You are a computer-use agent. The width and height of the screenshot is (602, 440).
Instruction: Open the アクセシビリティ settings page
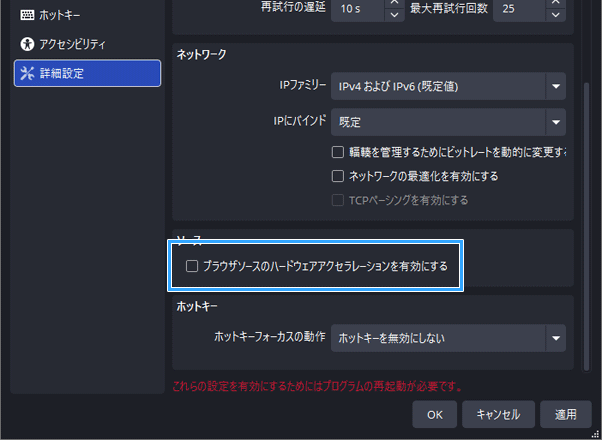point(88,44)
